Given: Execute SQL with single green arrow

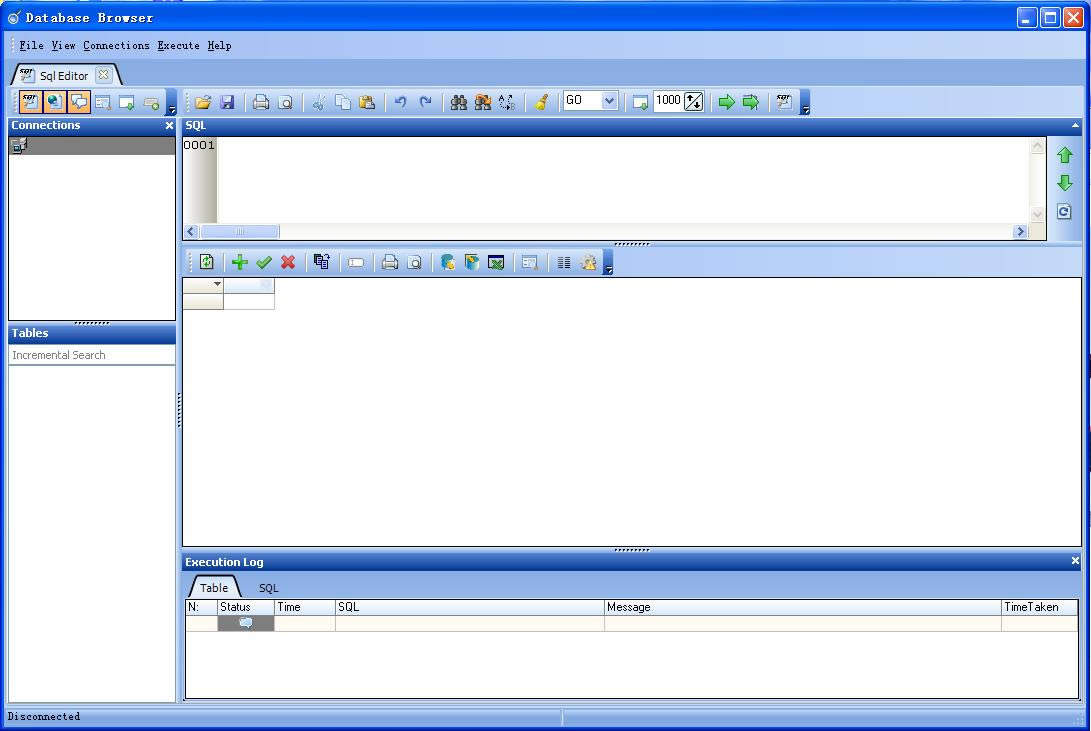Looking at the screenshot, I should coord(726,102).
